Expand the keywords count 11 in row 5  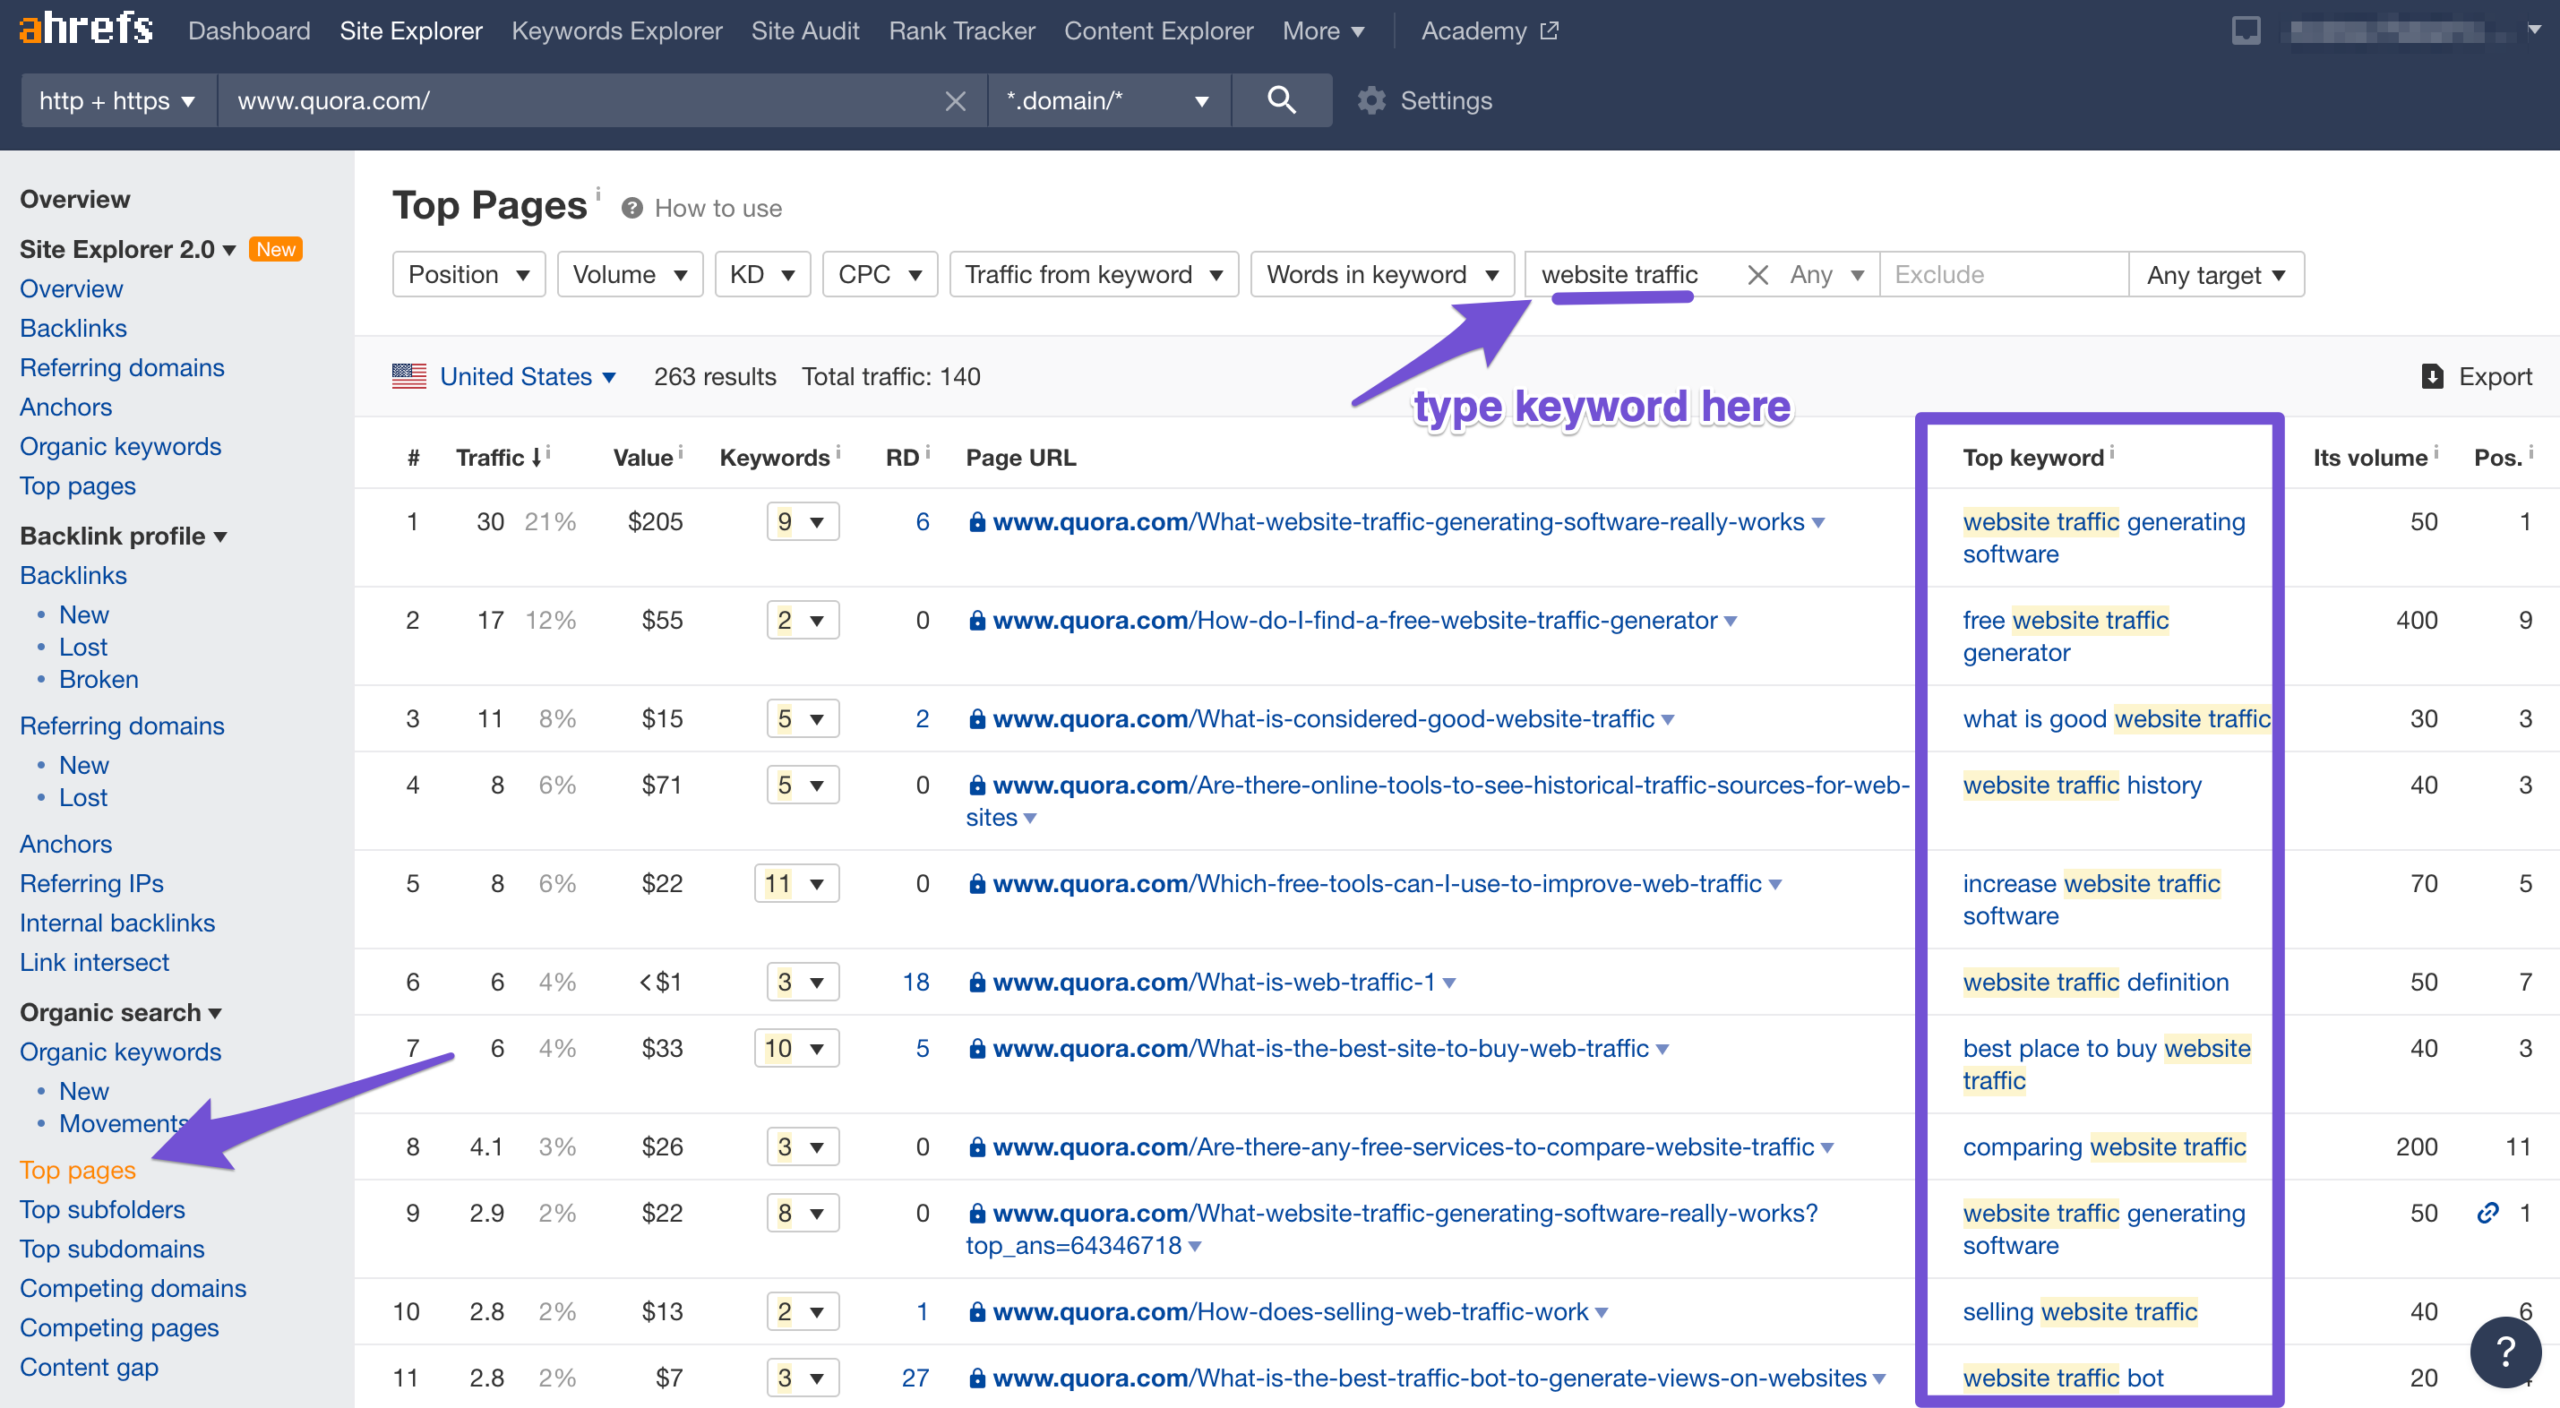tap(797, 883)
